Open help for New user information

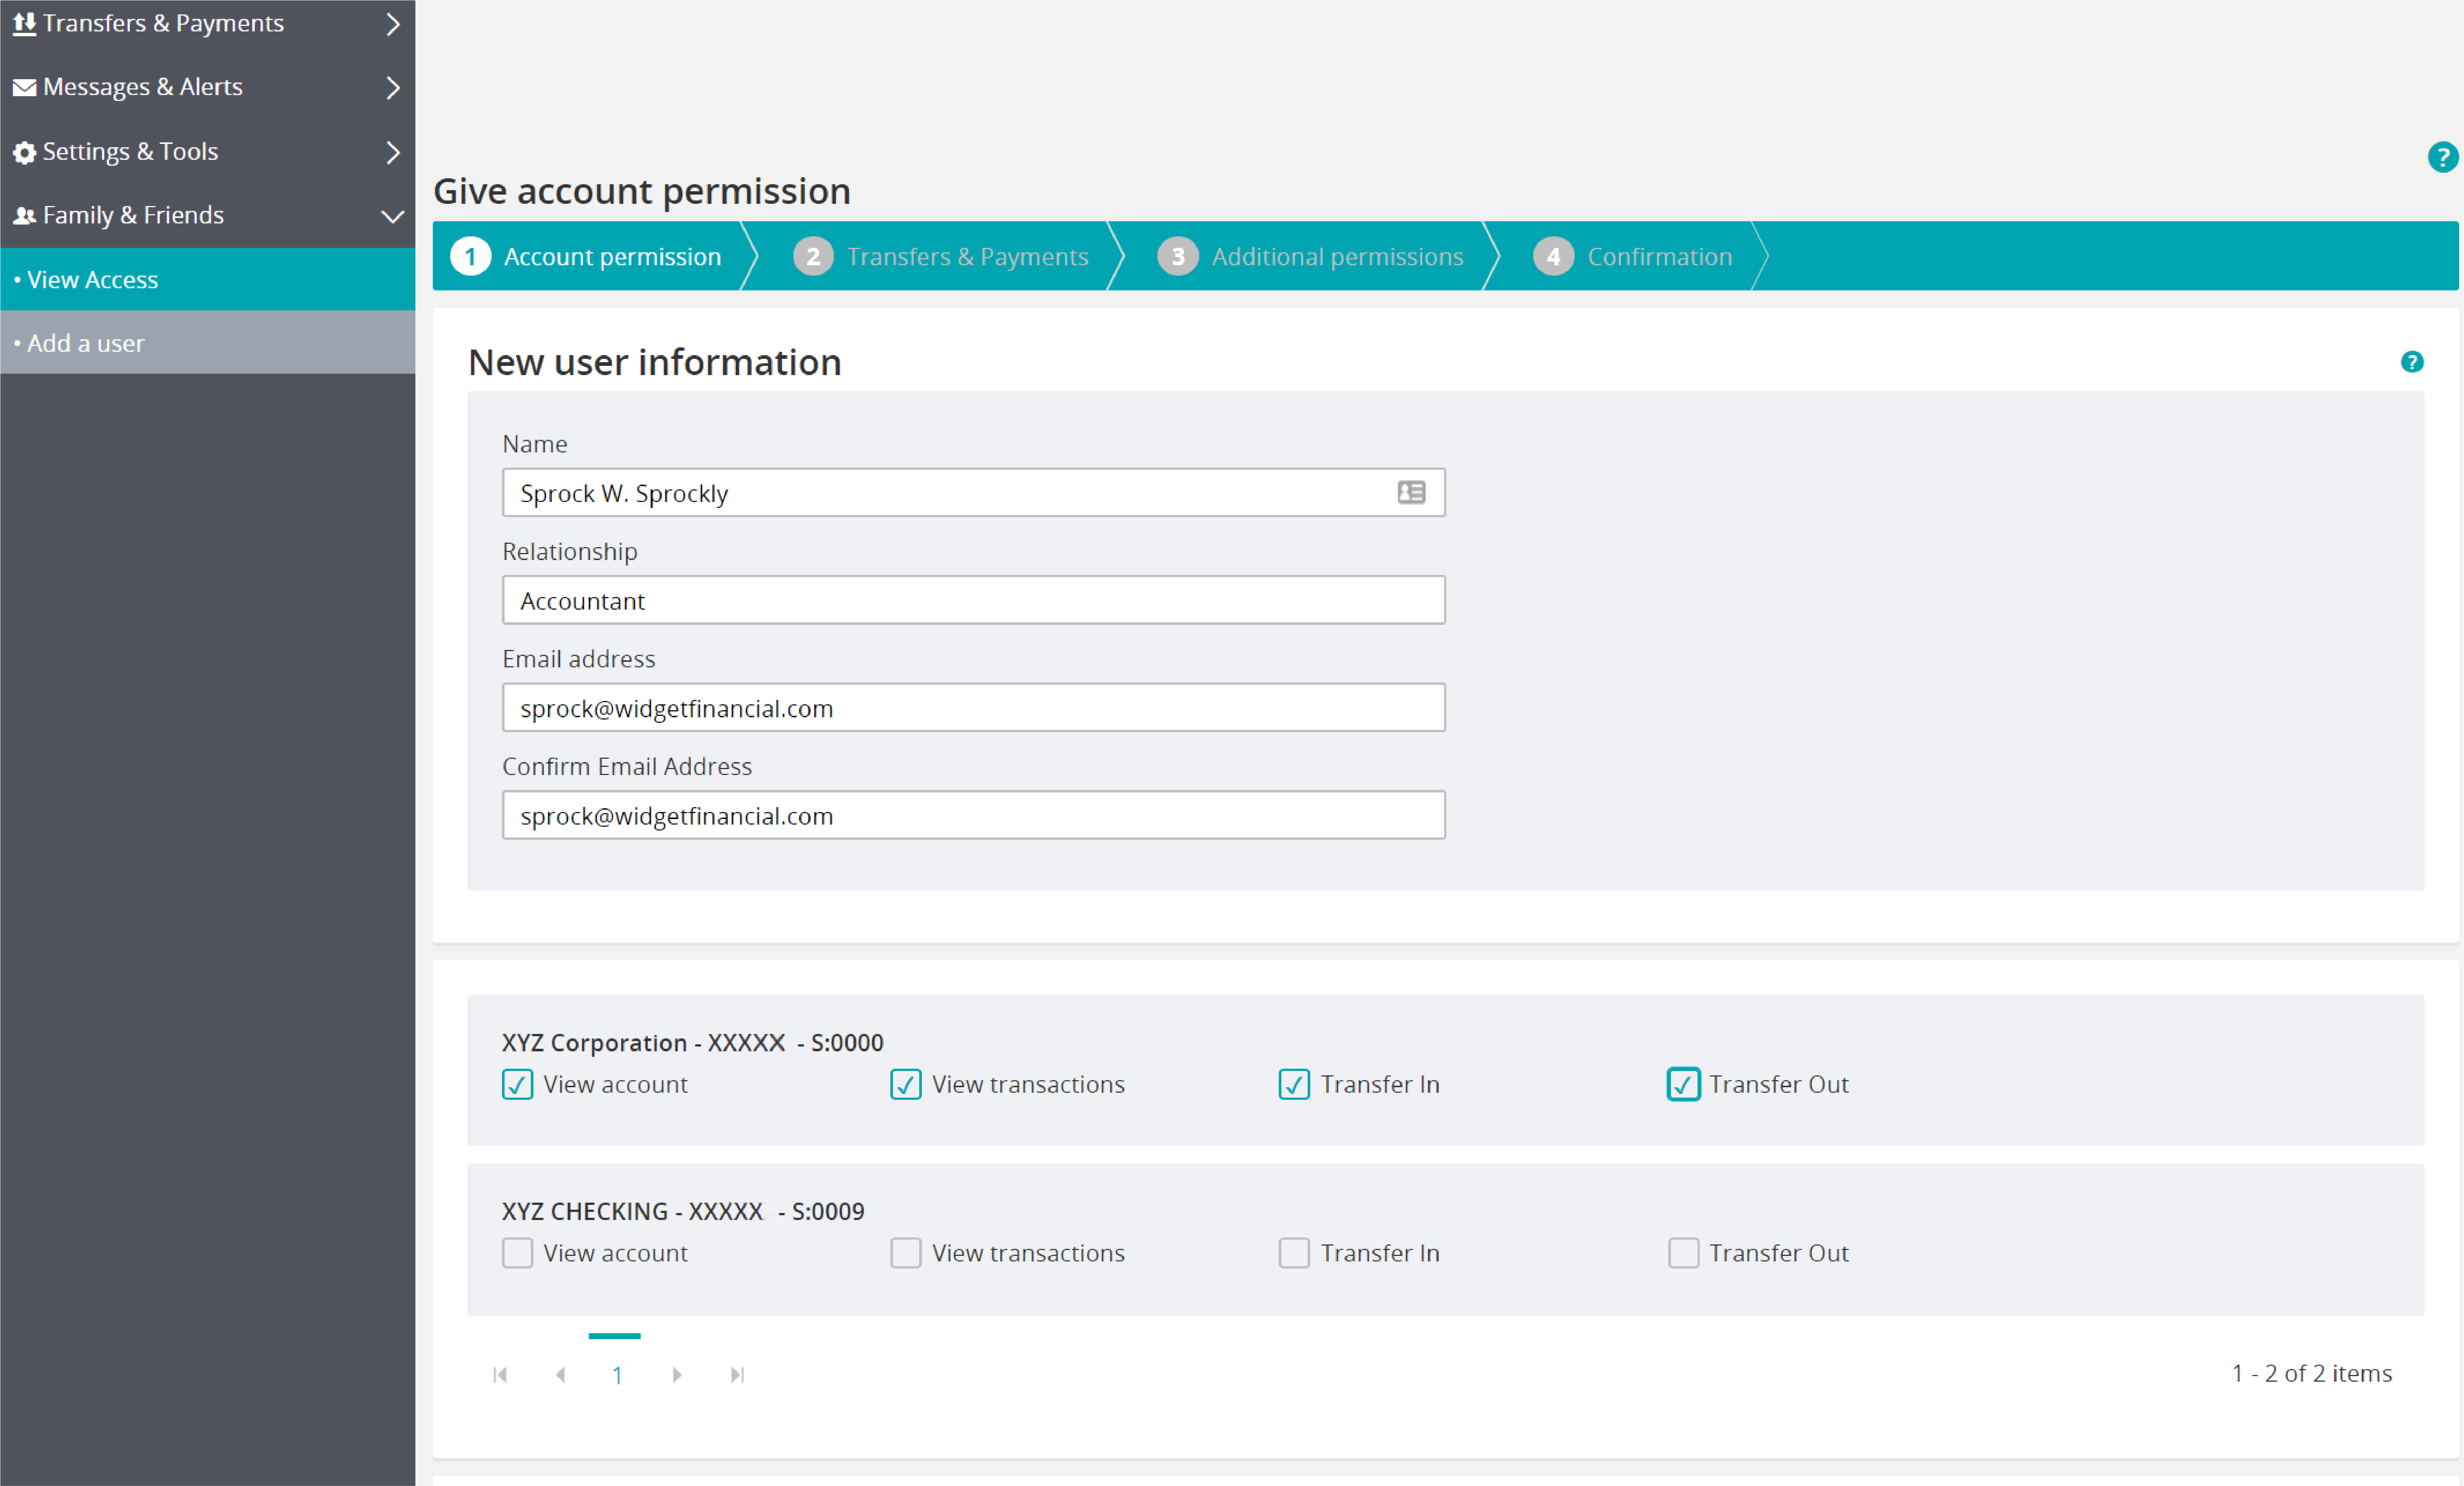(2411, 362)
